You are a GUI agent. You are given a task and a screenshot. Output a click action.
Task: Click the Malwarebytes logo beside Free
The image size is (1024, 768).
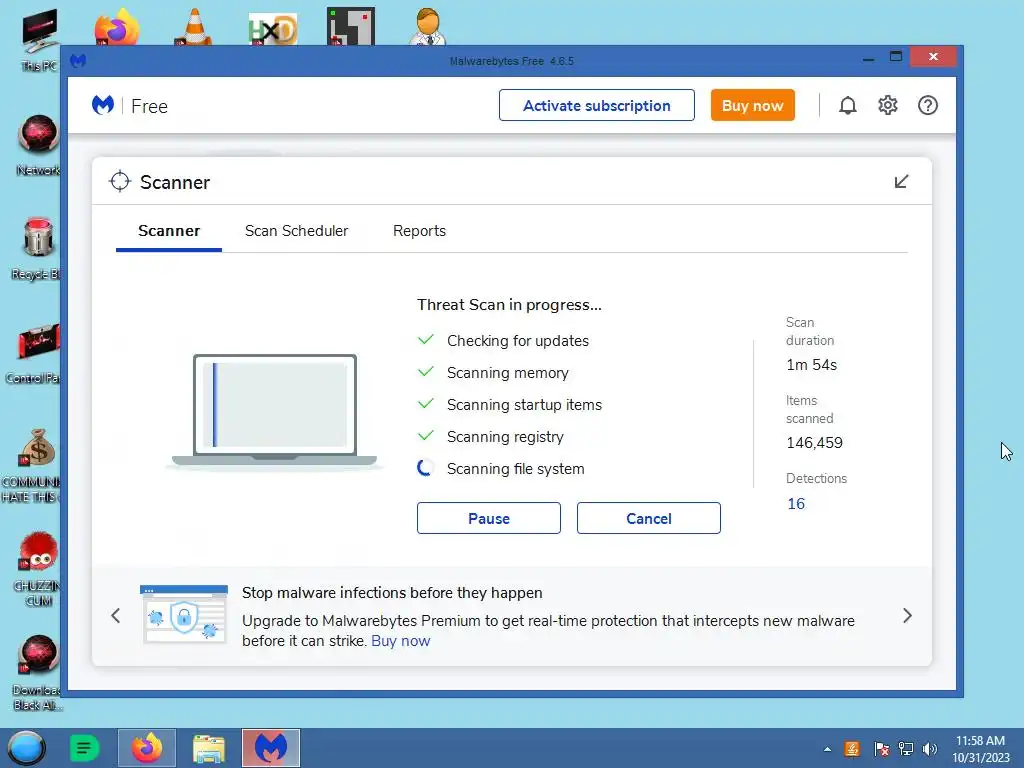(x=103, y=105)
